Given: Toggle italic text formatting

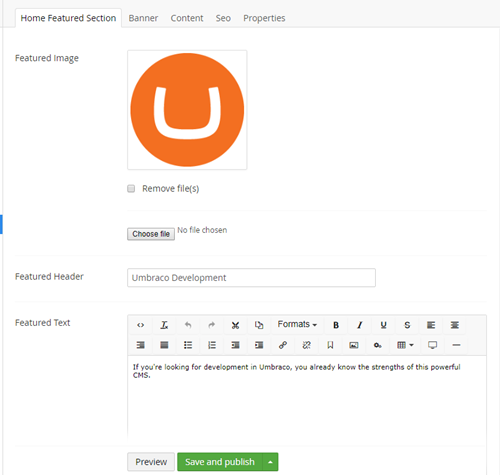Looking at the screenshot, I should click(x=360, y=325).
